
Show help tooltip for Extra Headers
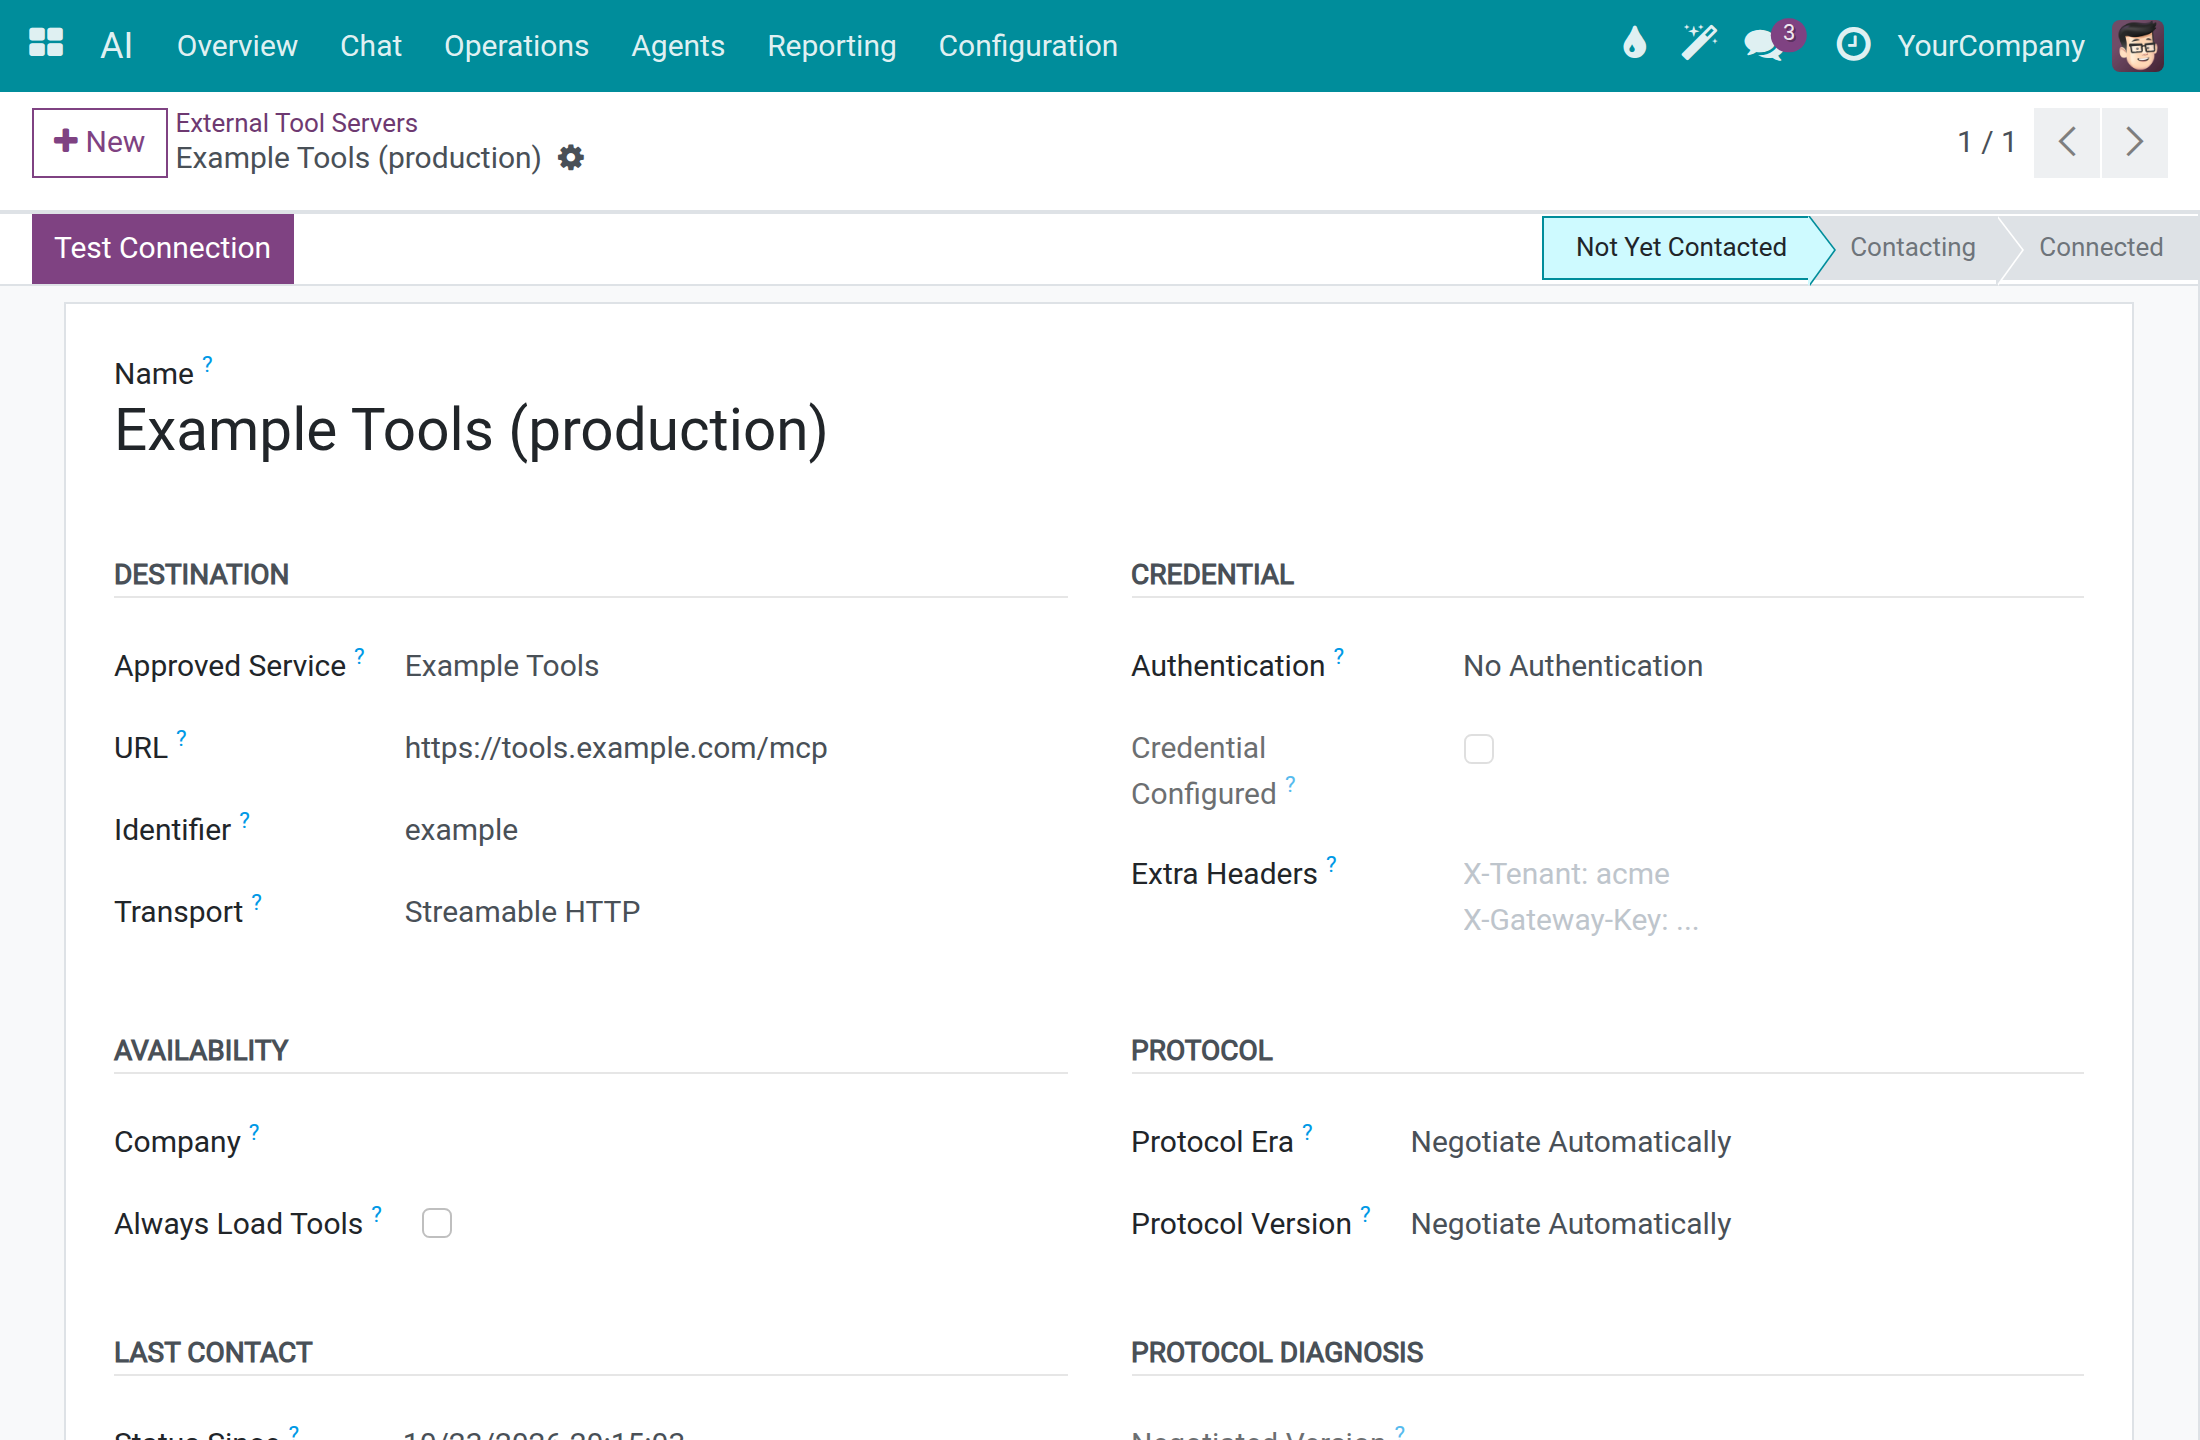point(1331,864)
